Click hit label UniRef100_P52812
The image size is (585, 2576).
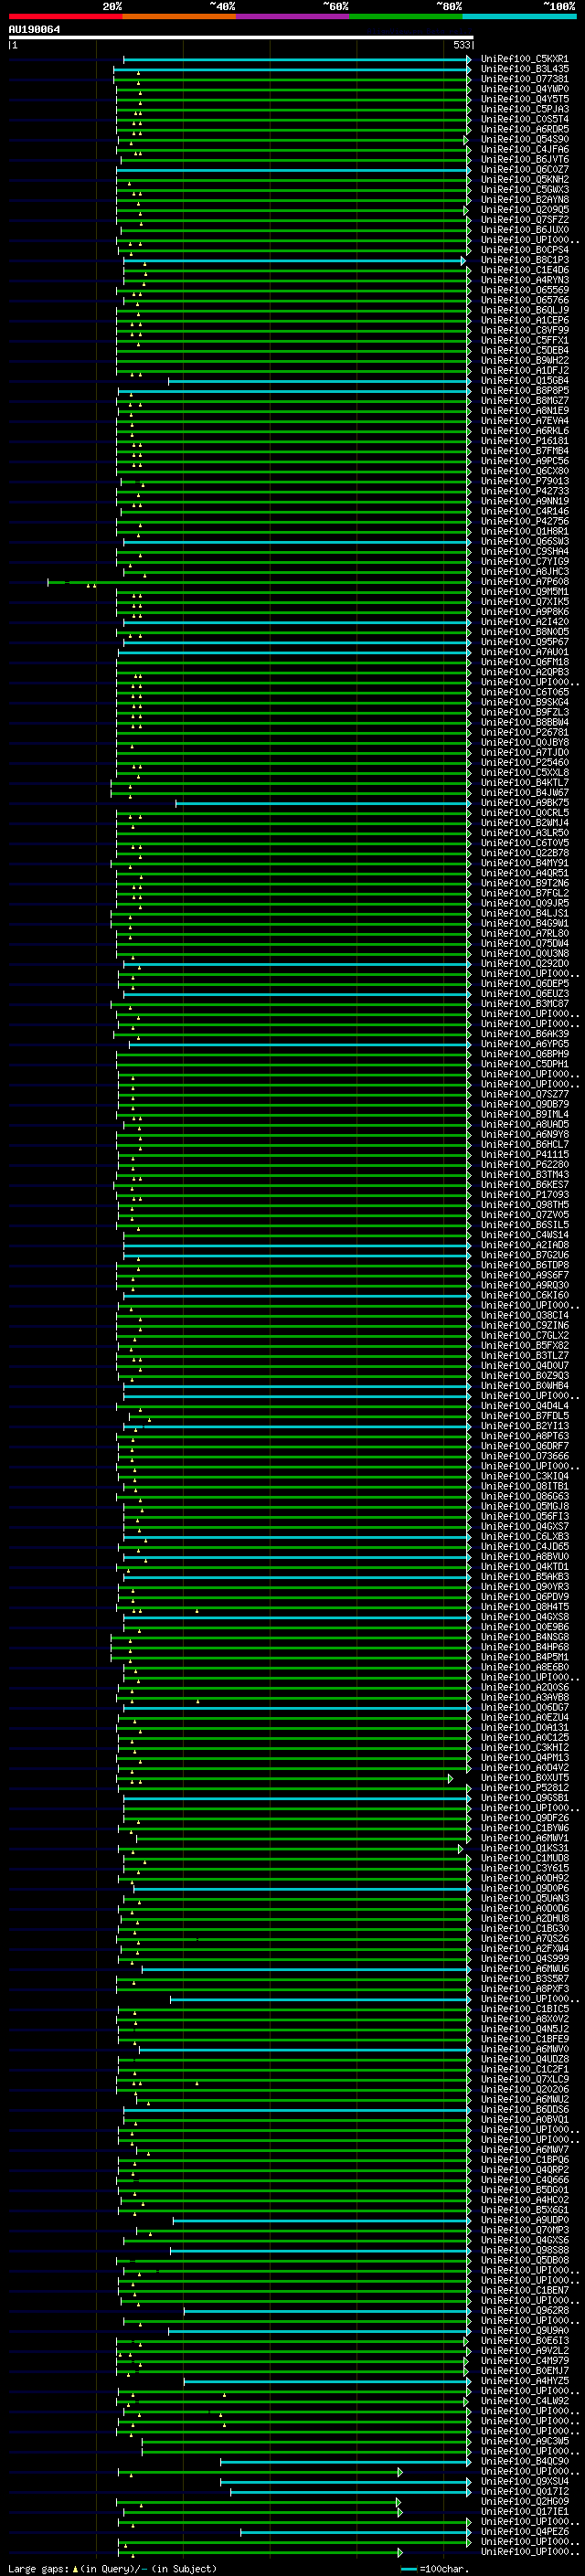point(525,1788)
